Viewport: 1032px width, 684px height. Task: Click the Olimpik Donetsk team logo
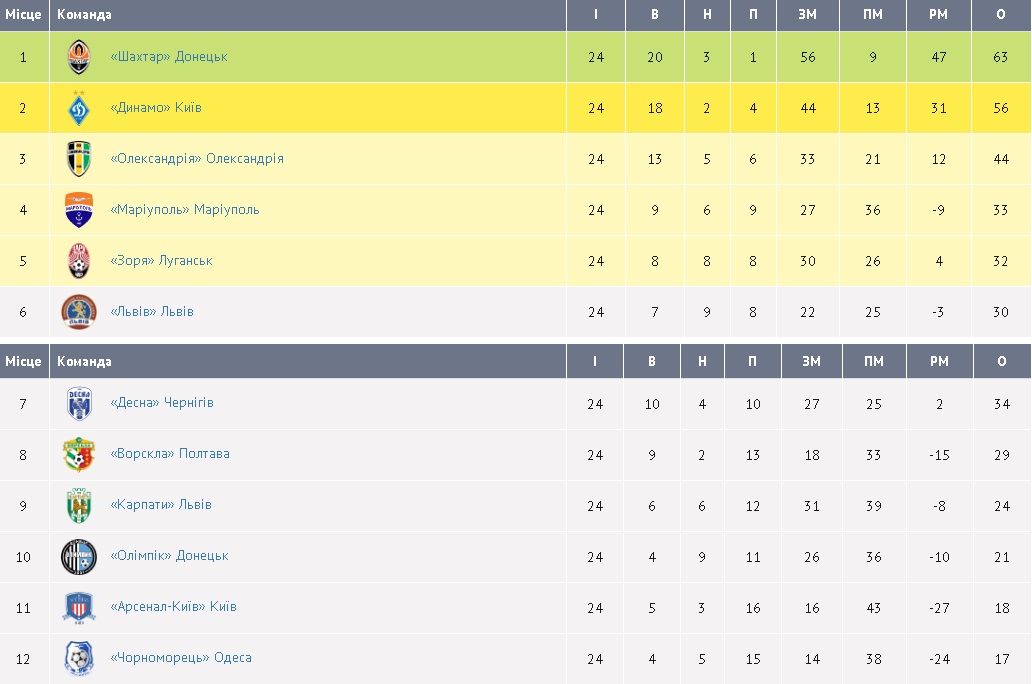click(79, 557)
